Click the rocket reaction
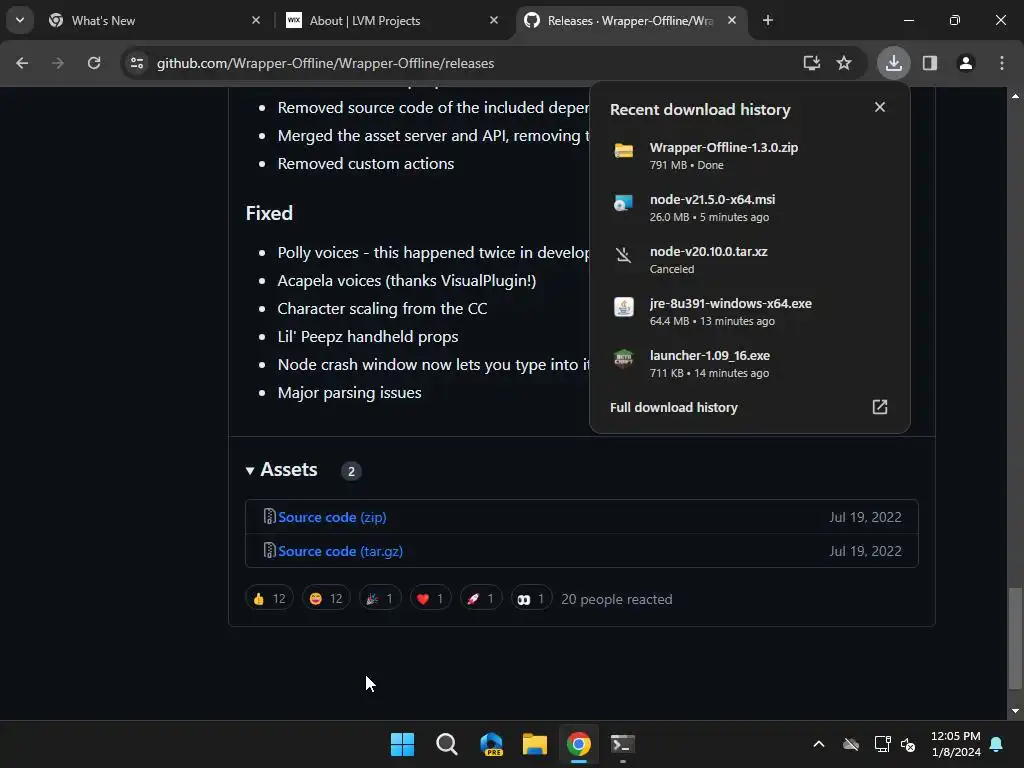Viewport: 1024px width, 768px height. pyautogui.click(x=481, y=599)
